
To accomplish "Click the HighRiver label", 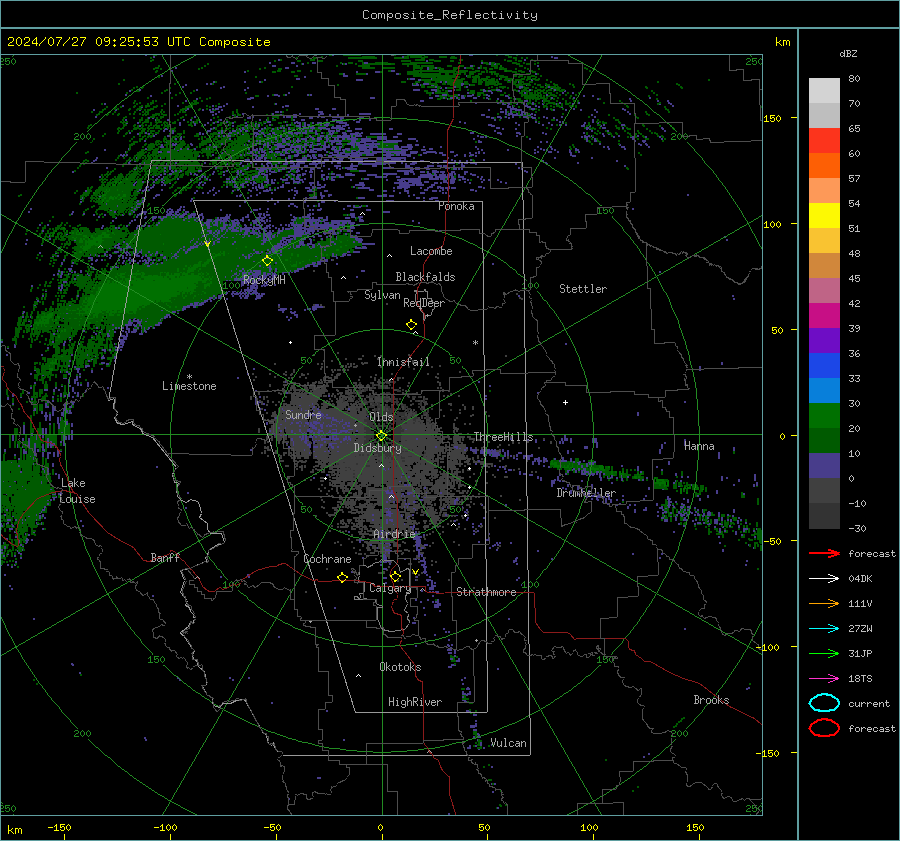I will tap(415, 702).
